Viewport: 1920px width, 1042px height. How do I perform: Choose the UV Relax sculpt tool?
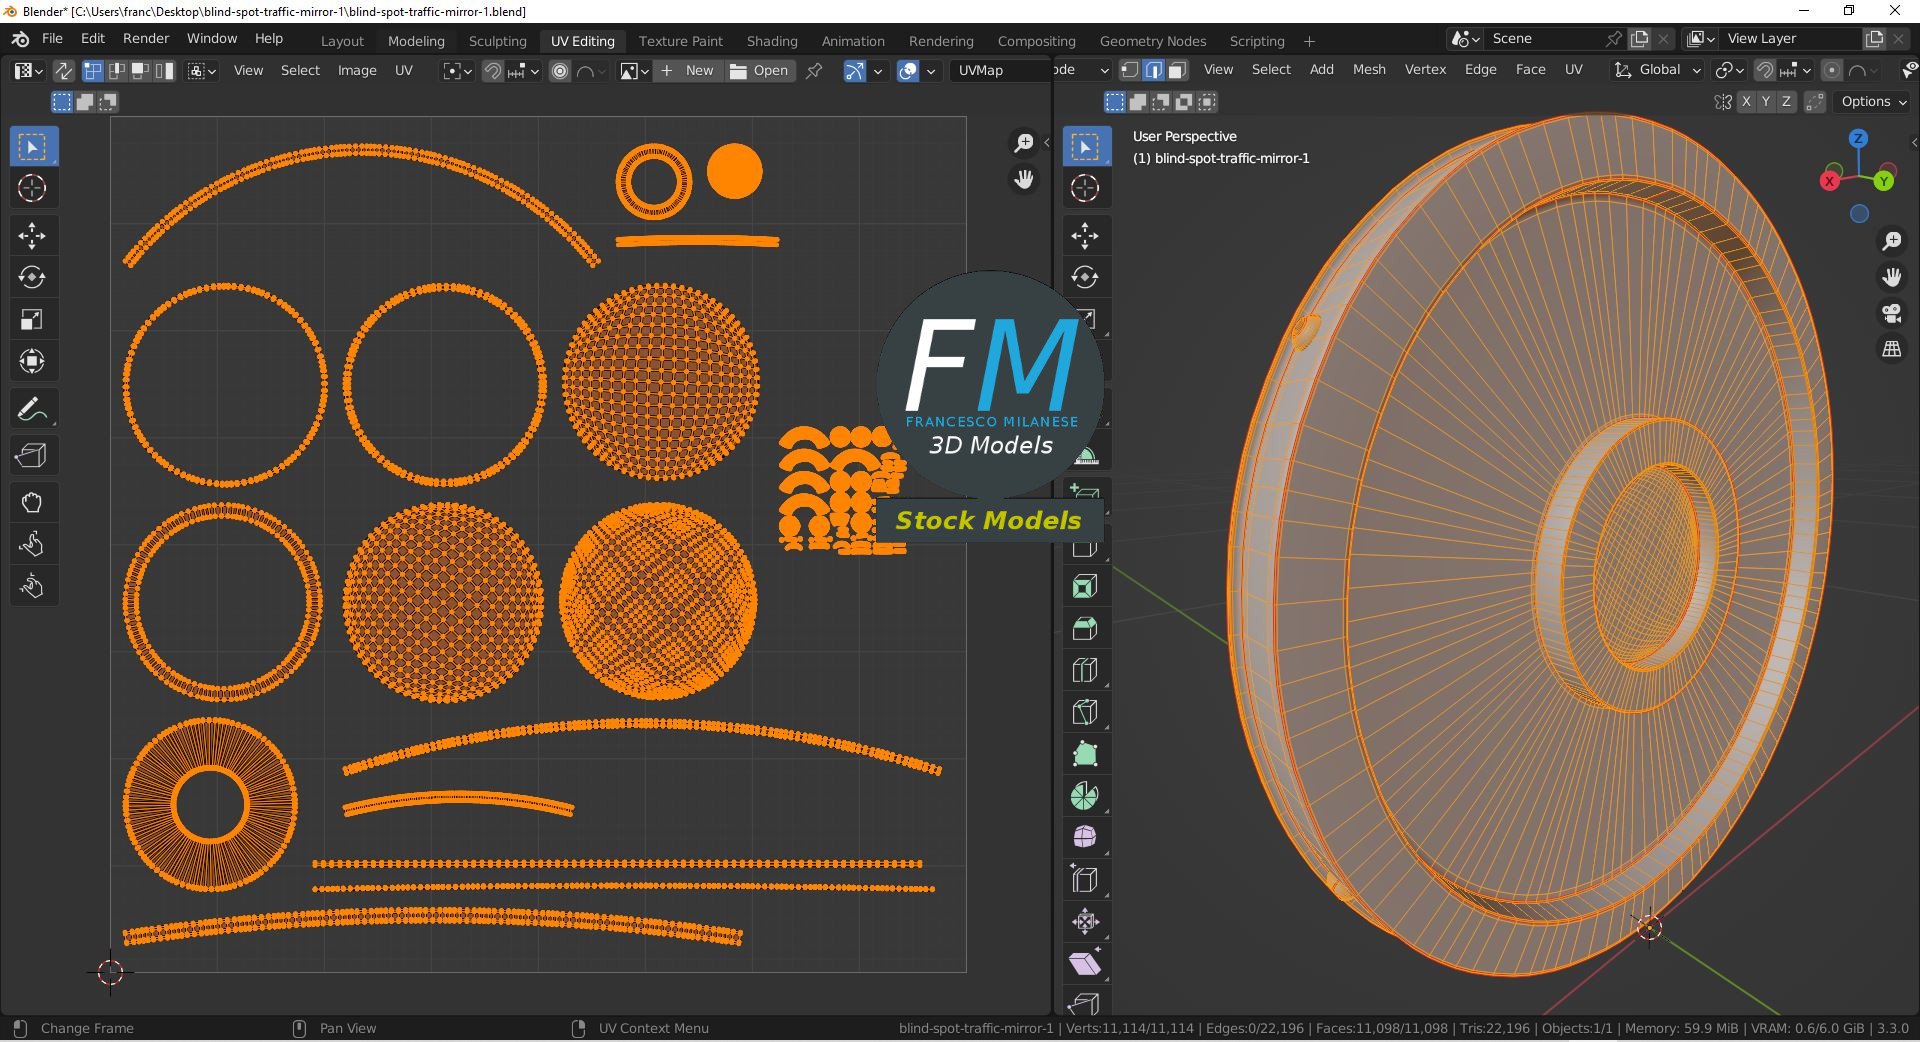point(32,544)
